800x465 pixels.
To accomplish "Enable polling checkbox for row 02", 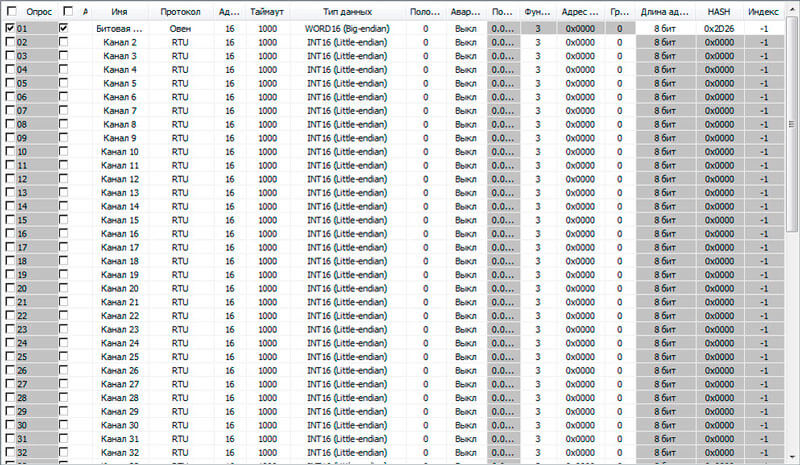I will point(10,42).
